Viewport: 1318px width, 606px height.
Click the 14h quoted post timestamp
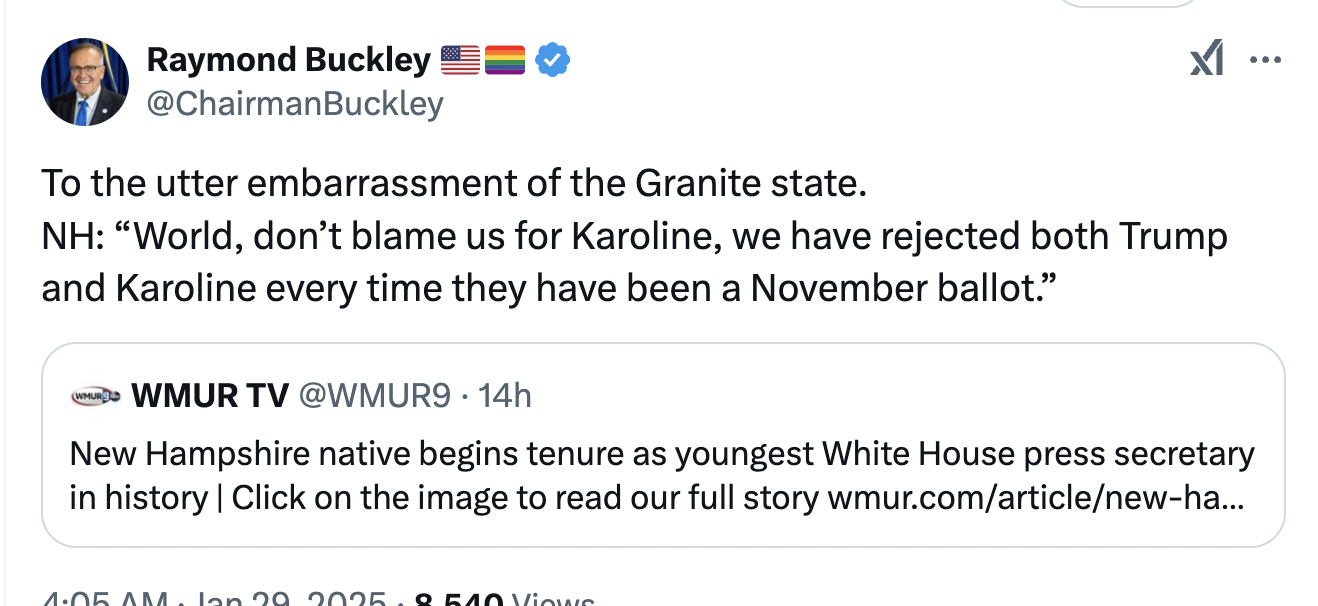pyautogui.click(x=505, y=397)
